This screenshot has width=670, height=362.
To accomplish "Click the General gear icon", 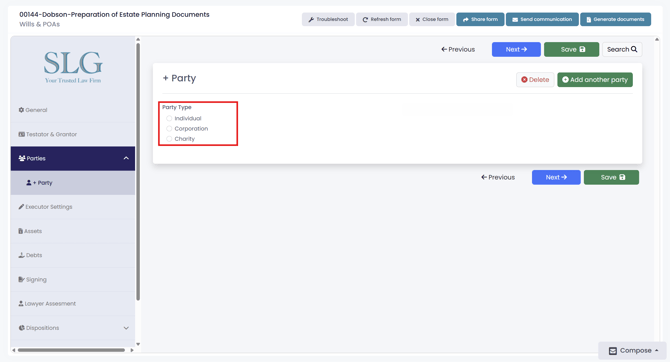I will click(x=21, y=110).
